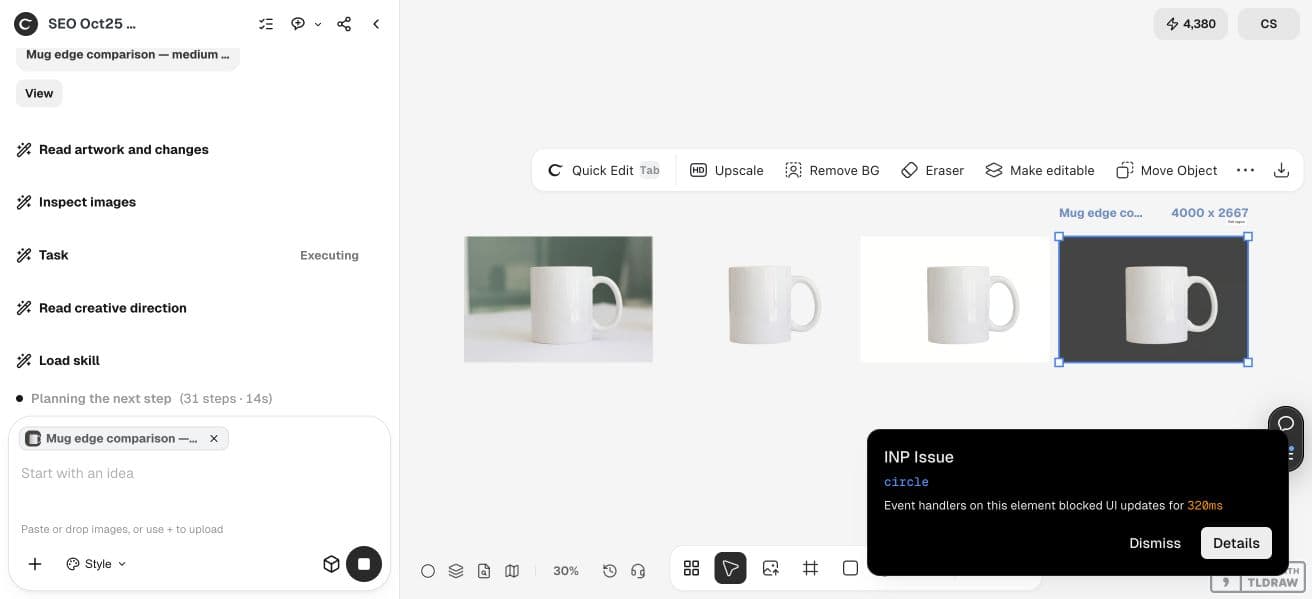The width and height of the screenshot is (1312, 599).
Task: Click the circle icon in the bottom bar
Action: [428, 570]
